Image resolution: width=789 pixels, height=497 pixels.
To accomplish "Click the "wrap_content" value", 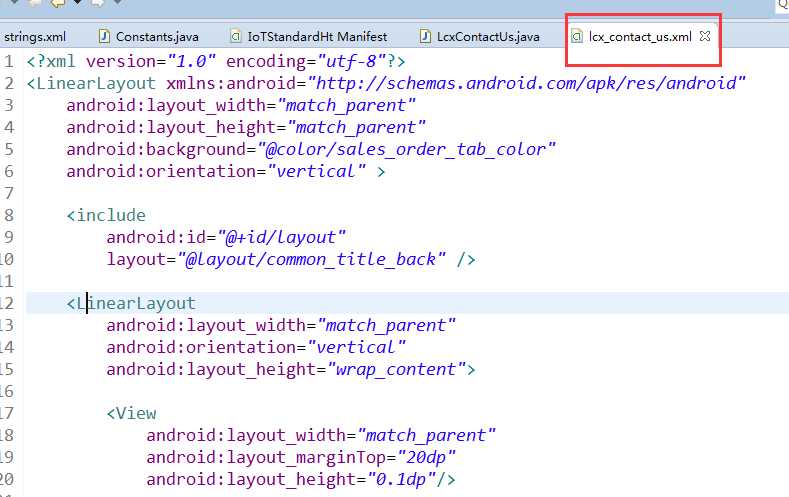I will tap(397, 370).
